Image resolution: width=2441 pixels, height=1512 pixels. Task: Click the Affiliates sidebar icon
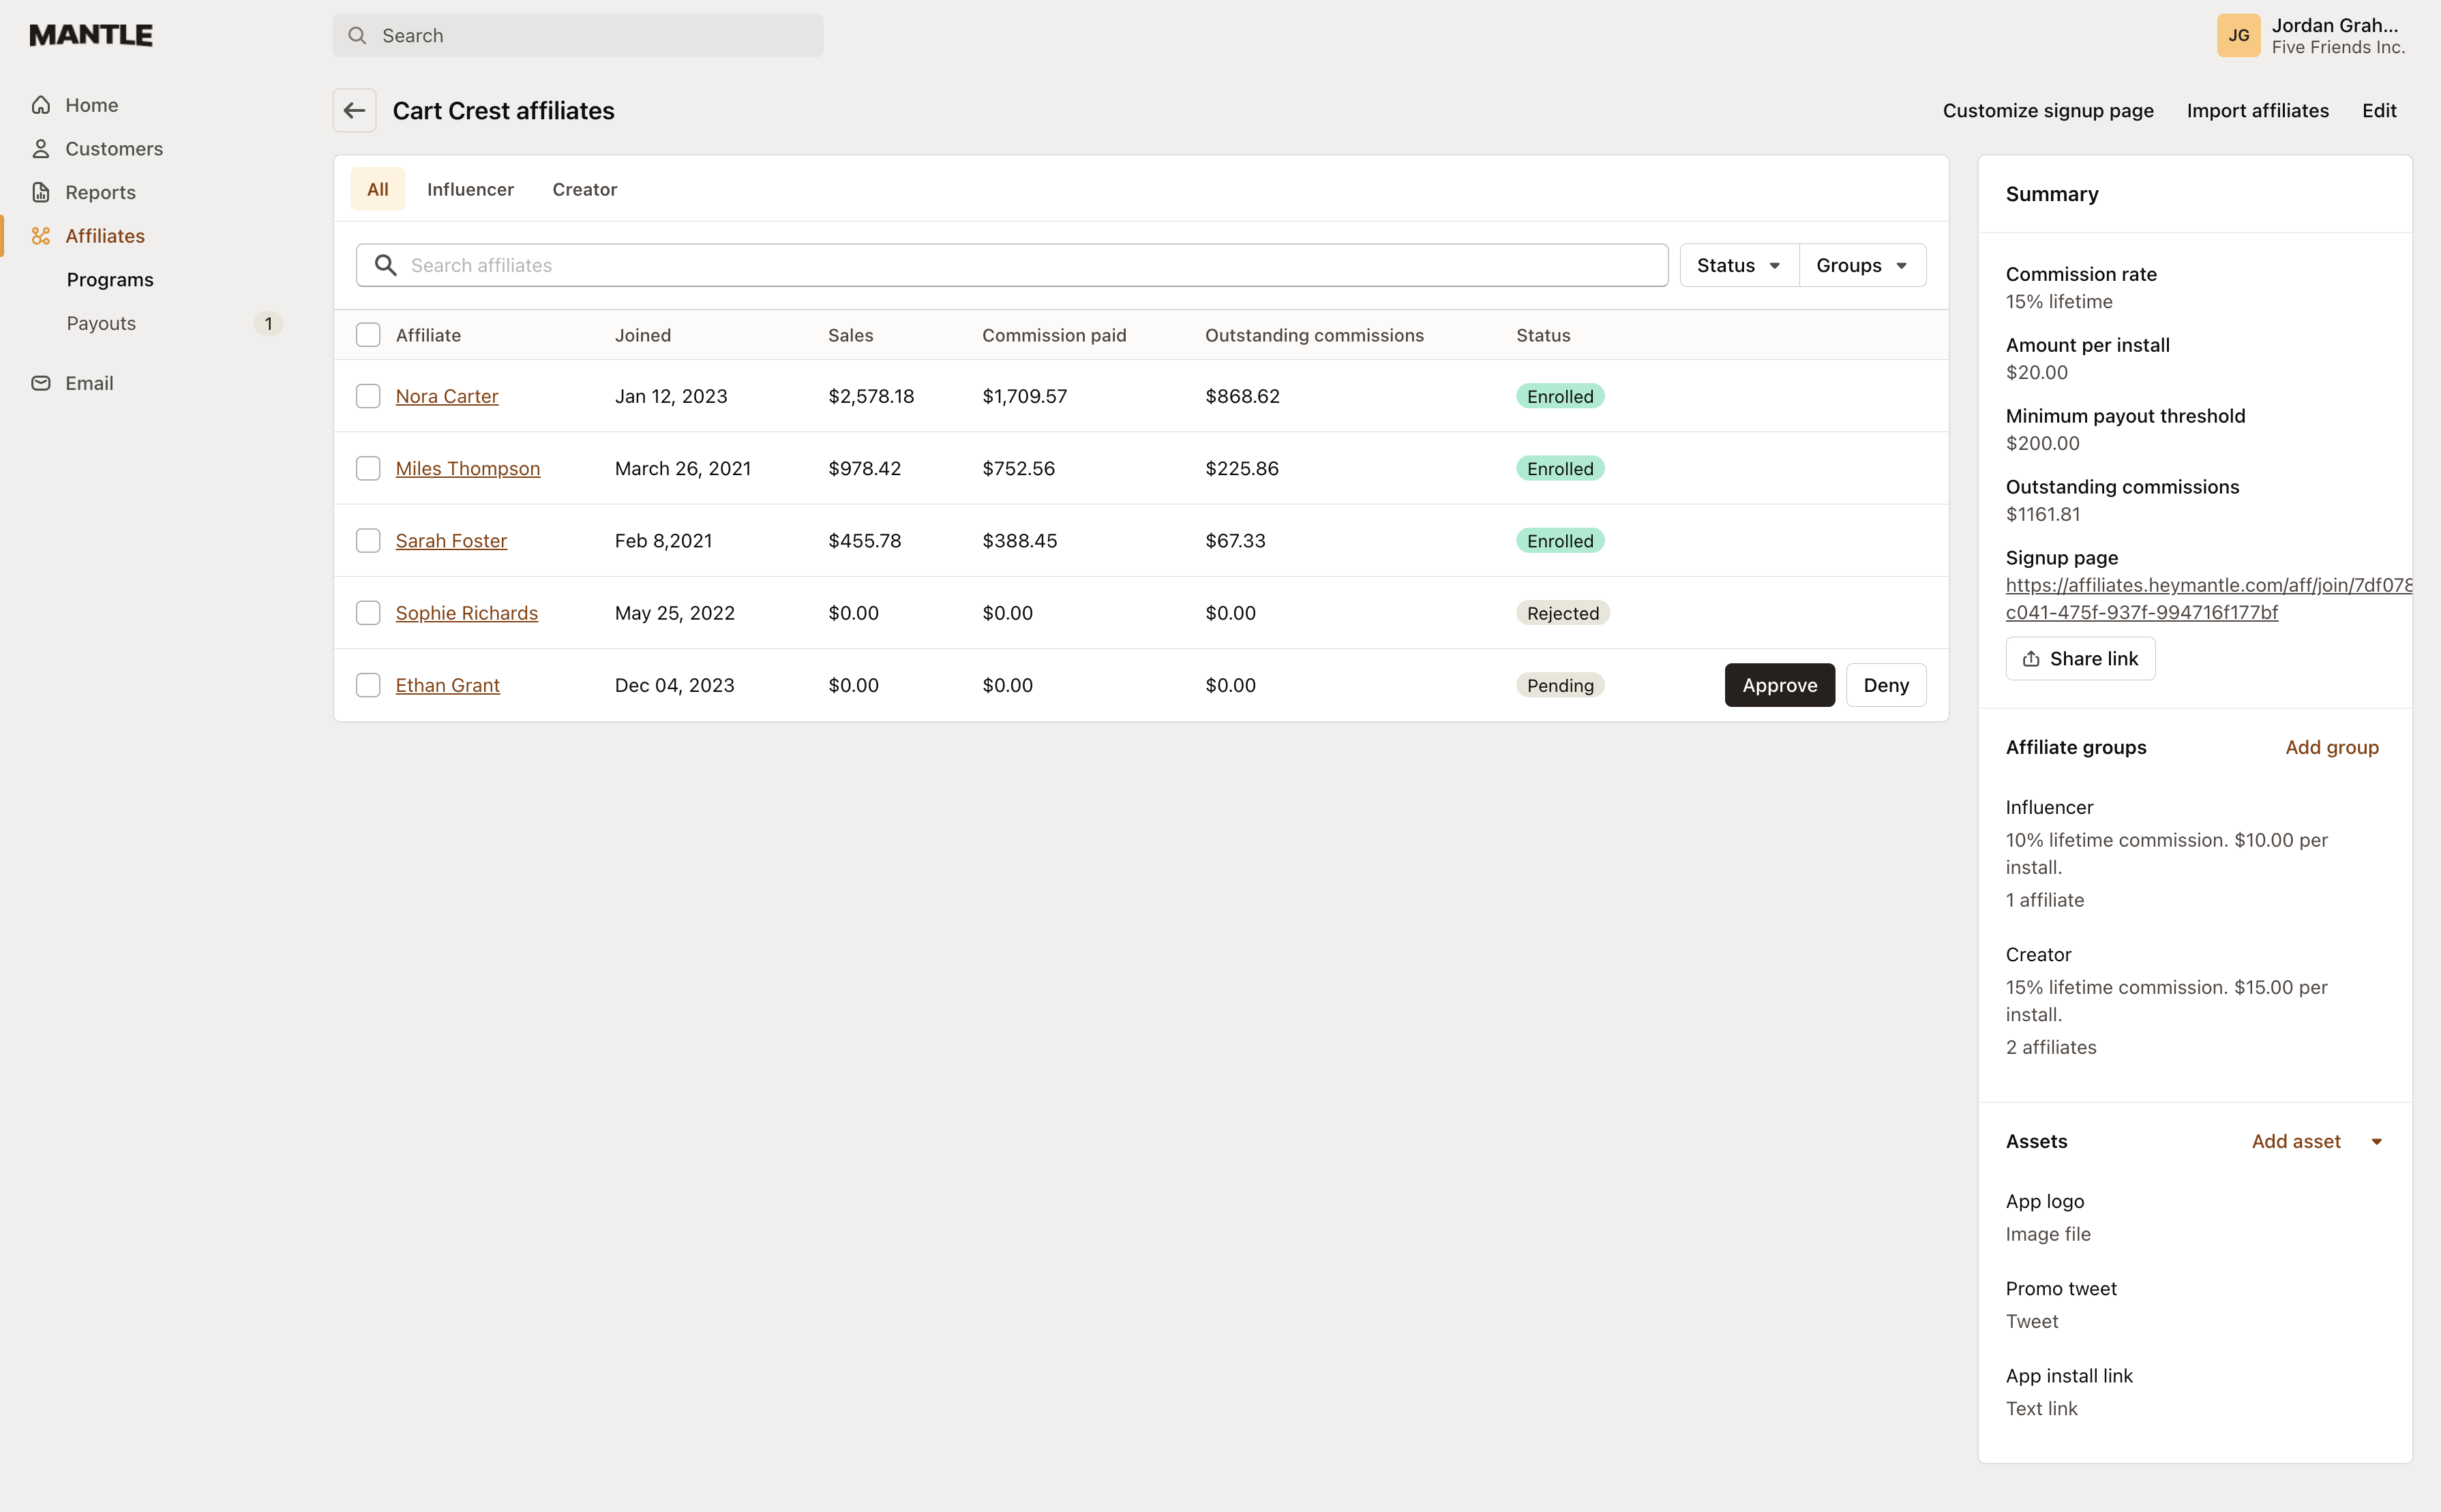41,236
